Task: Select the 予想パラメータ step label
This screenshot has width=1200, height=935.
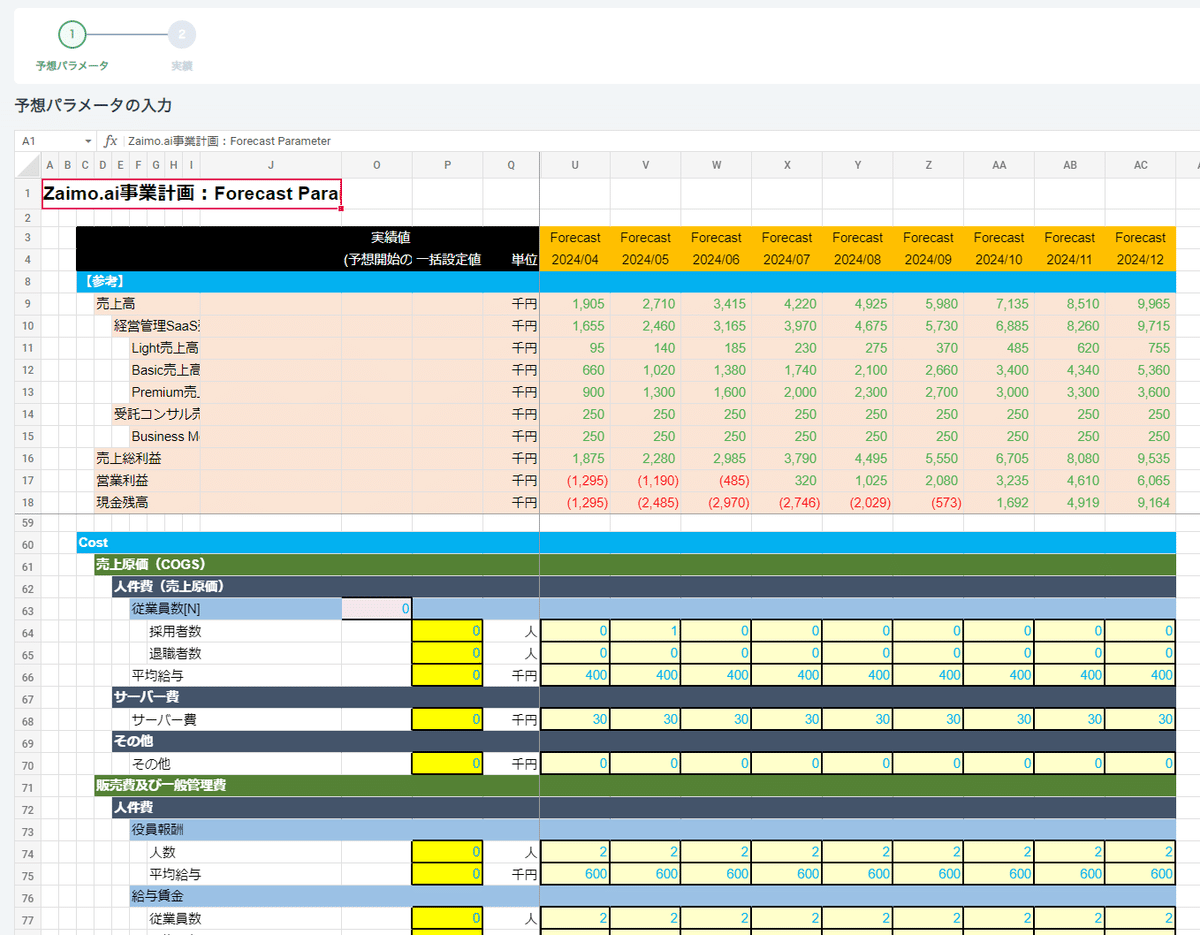Action: tap(72, 65)
